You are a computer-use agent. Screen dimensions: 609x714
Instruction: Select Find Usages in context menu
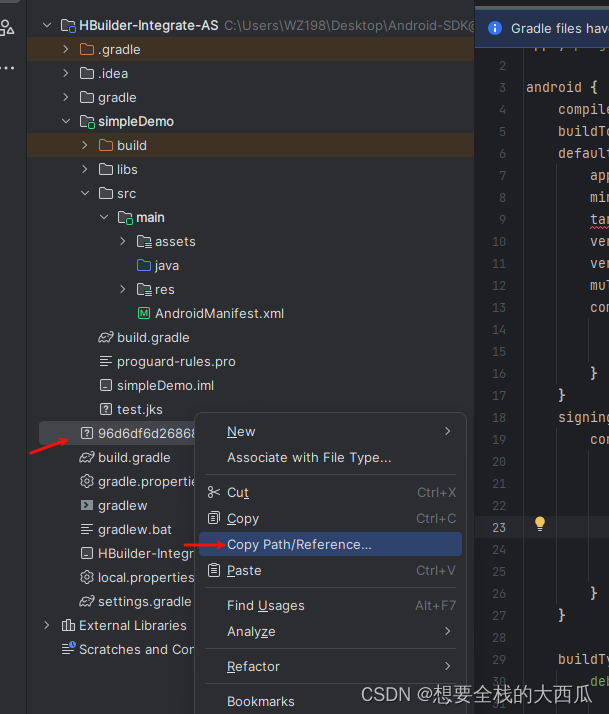pyautogui.click(x=265, y=605)
